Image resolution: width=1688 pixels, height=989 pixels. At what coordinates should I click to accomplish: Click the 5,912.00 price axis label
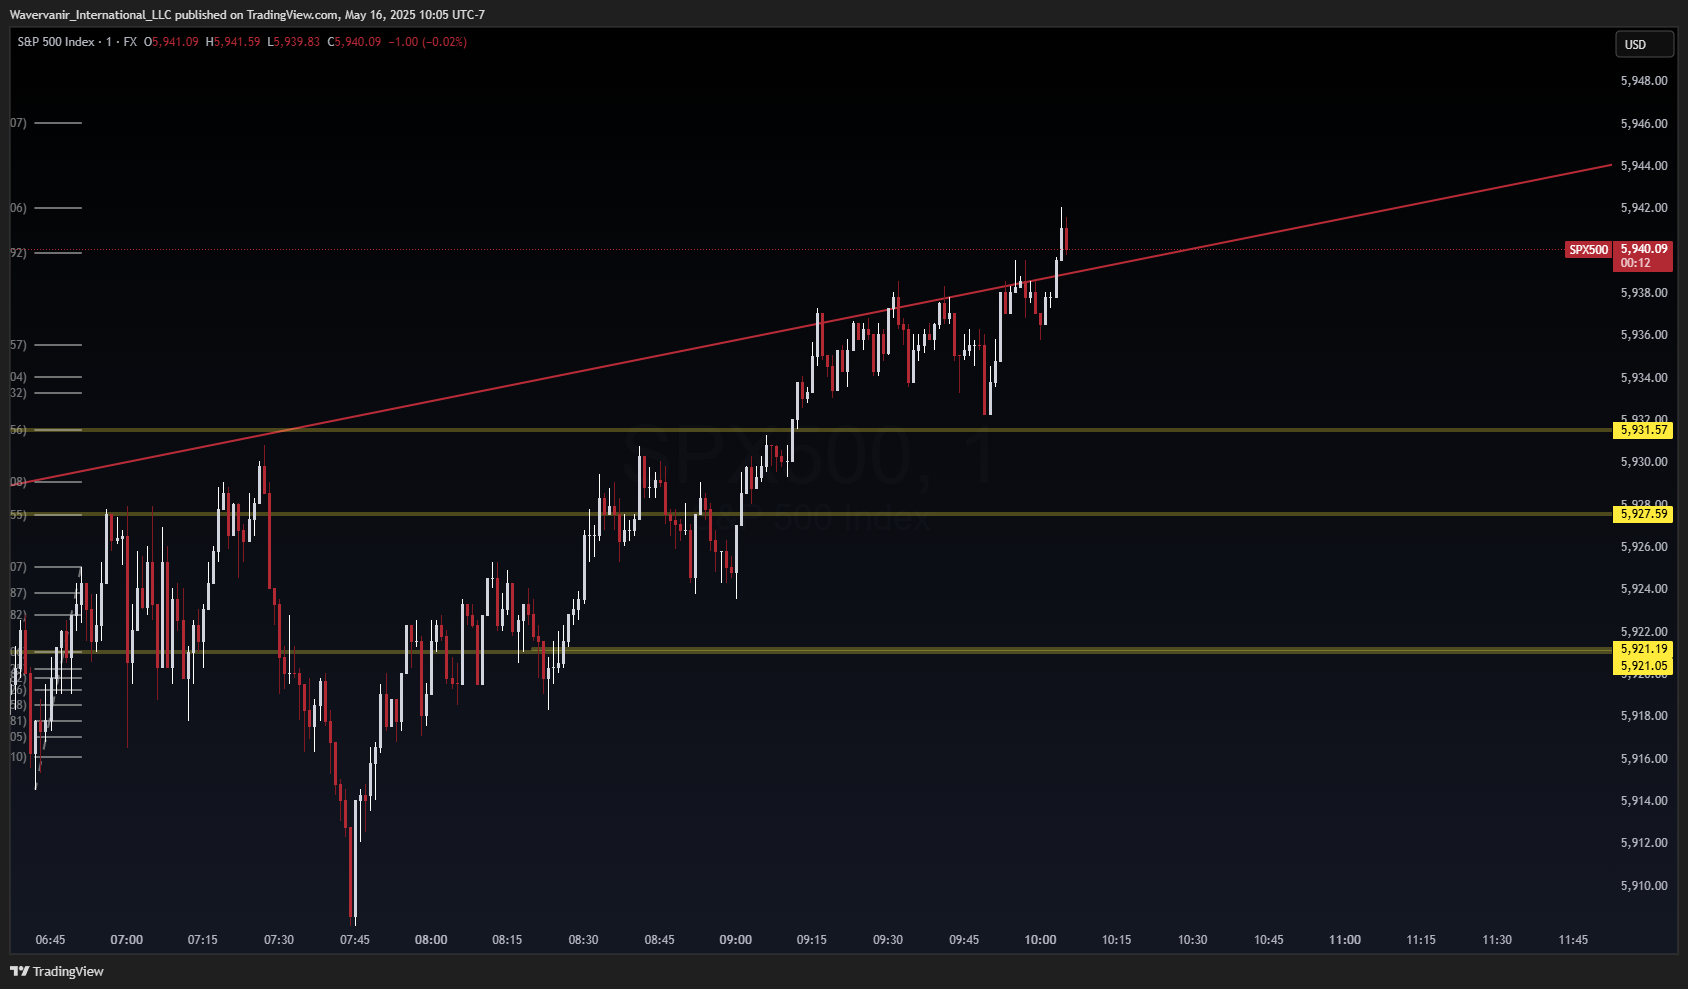tap(1644, 843)
